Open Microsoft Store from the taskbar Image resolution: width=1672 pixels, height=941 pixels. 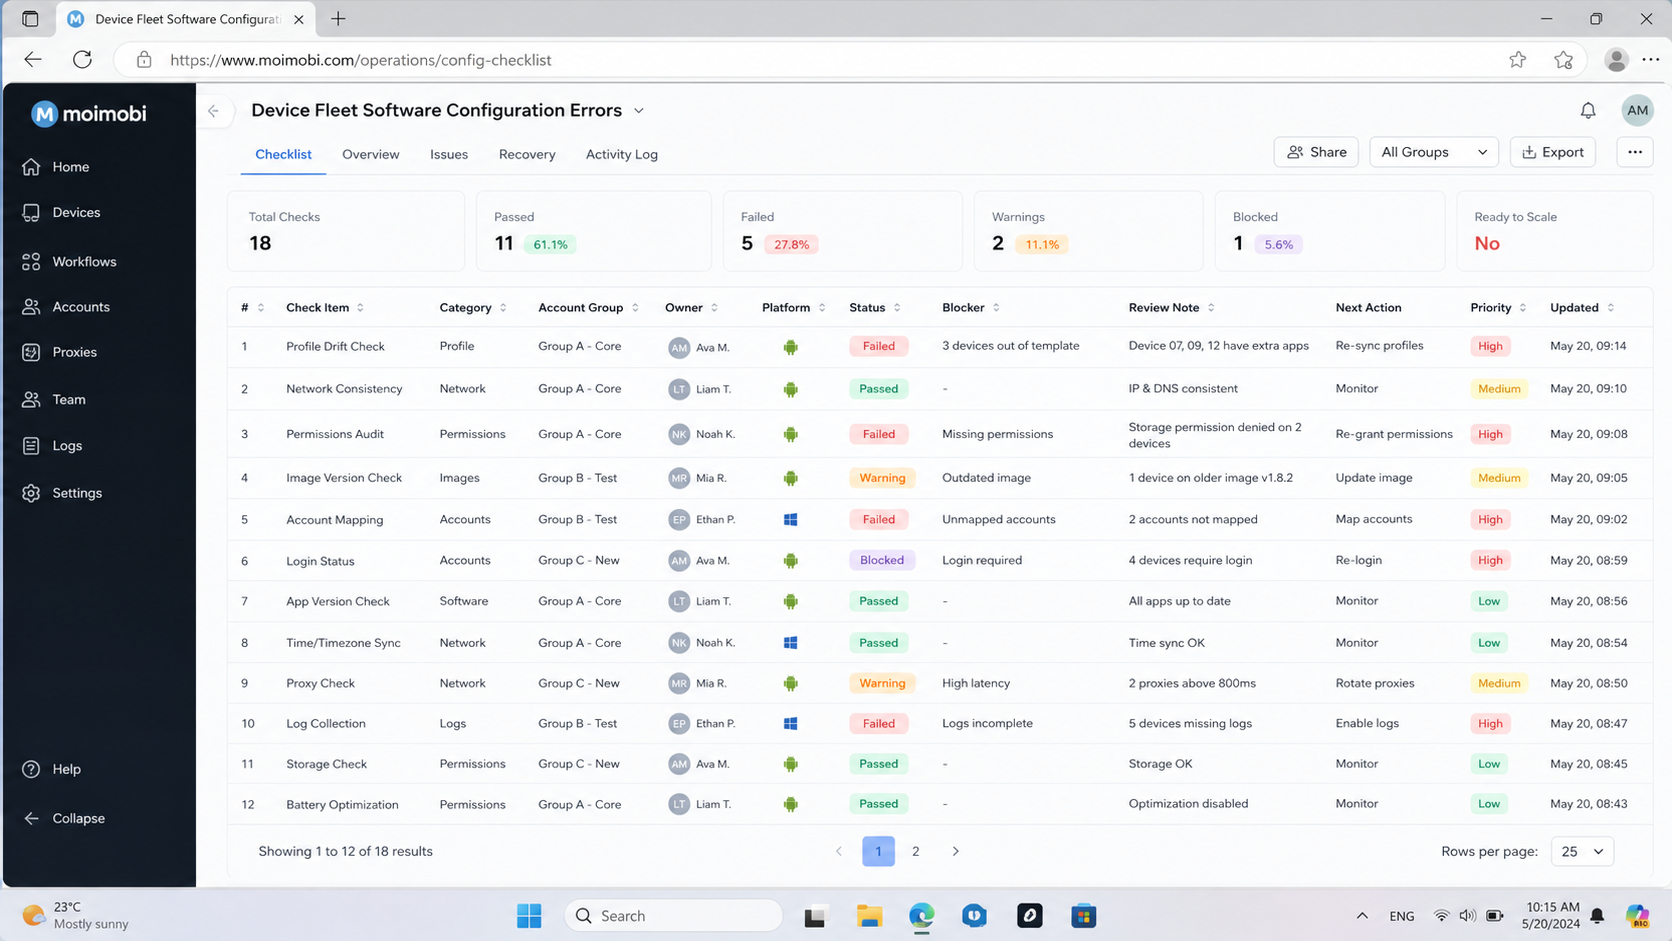pos(1083,916)
